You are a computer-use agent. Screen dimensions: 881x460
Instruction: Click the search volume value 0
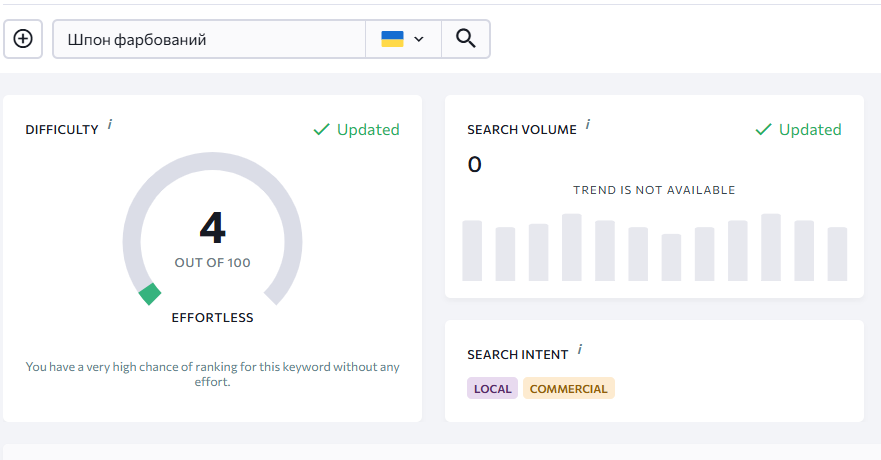[x=474, y=165]
